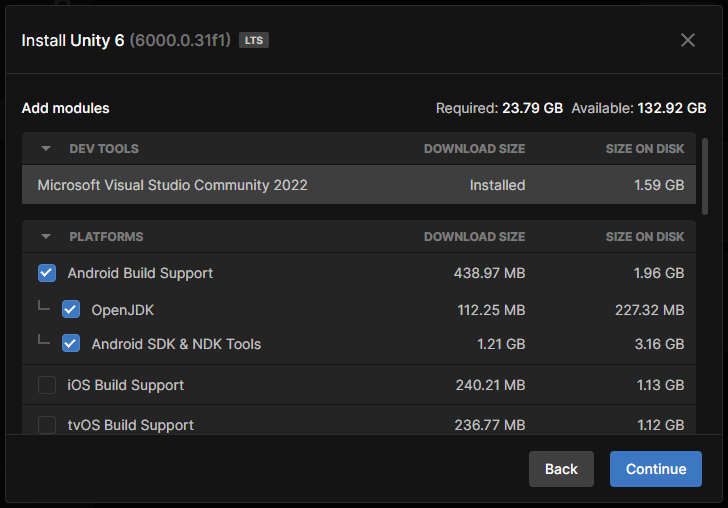The image size is (728, 508).
Task: Click the Continue button
Action: tap(656, 469)
